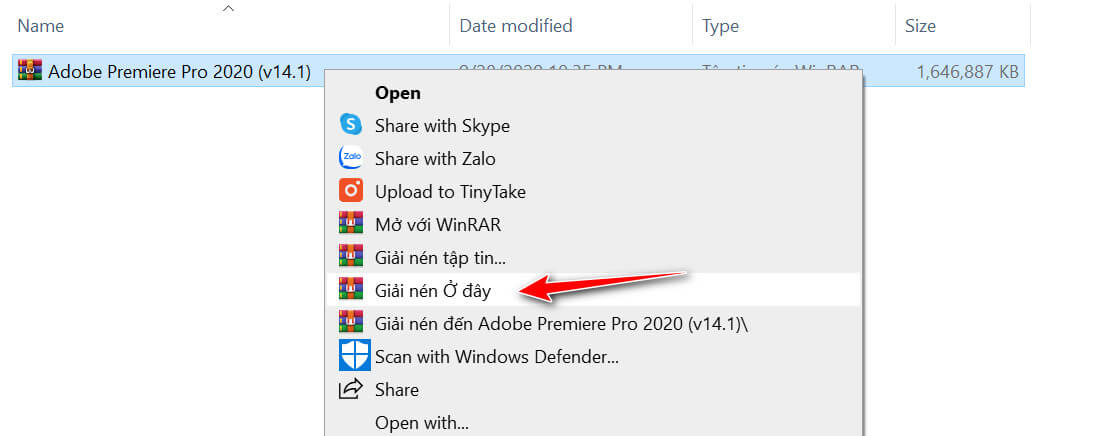
Task: Click WinRAR icon beside Giải nén Ở đây
Action: tap(351, 290)
